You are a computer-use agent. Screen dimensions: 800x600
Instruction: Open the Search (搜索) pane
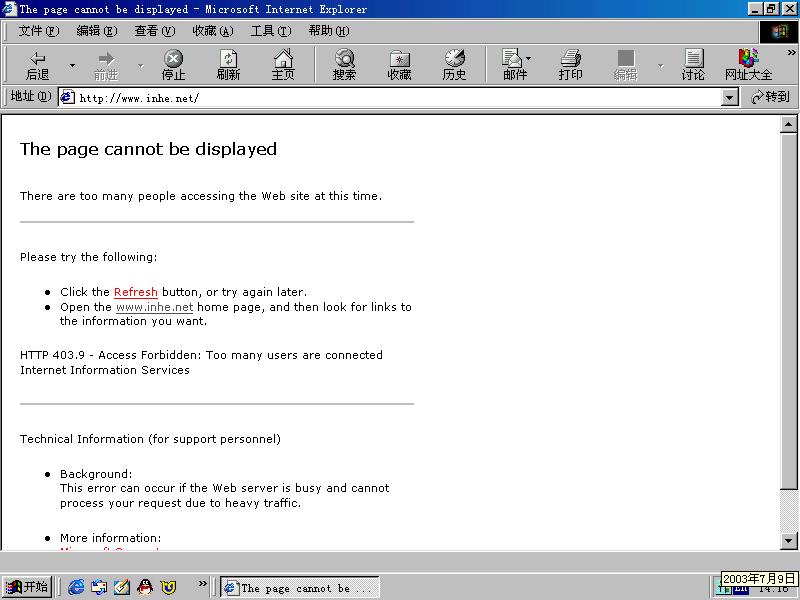344,66
